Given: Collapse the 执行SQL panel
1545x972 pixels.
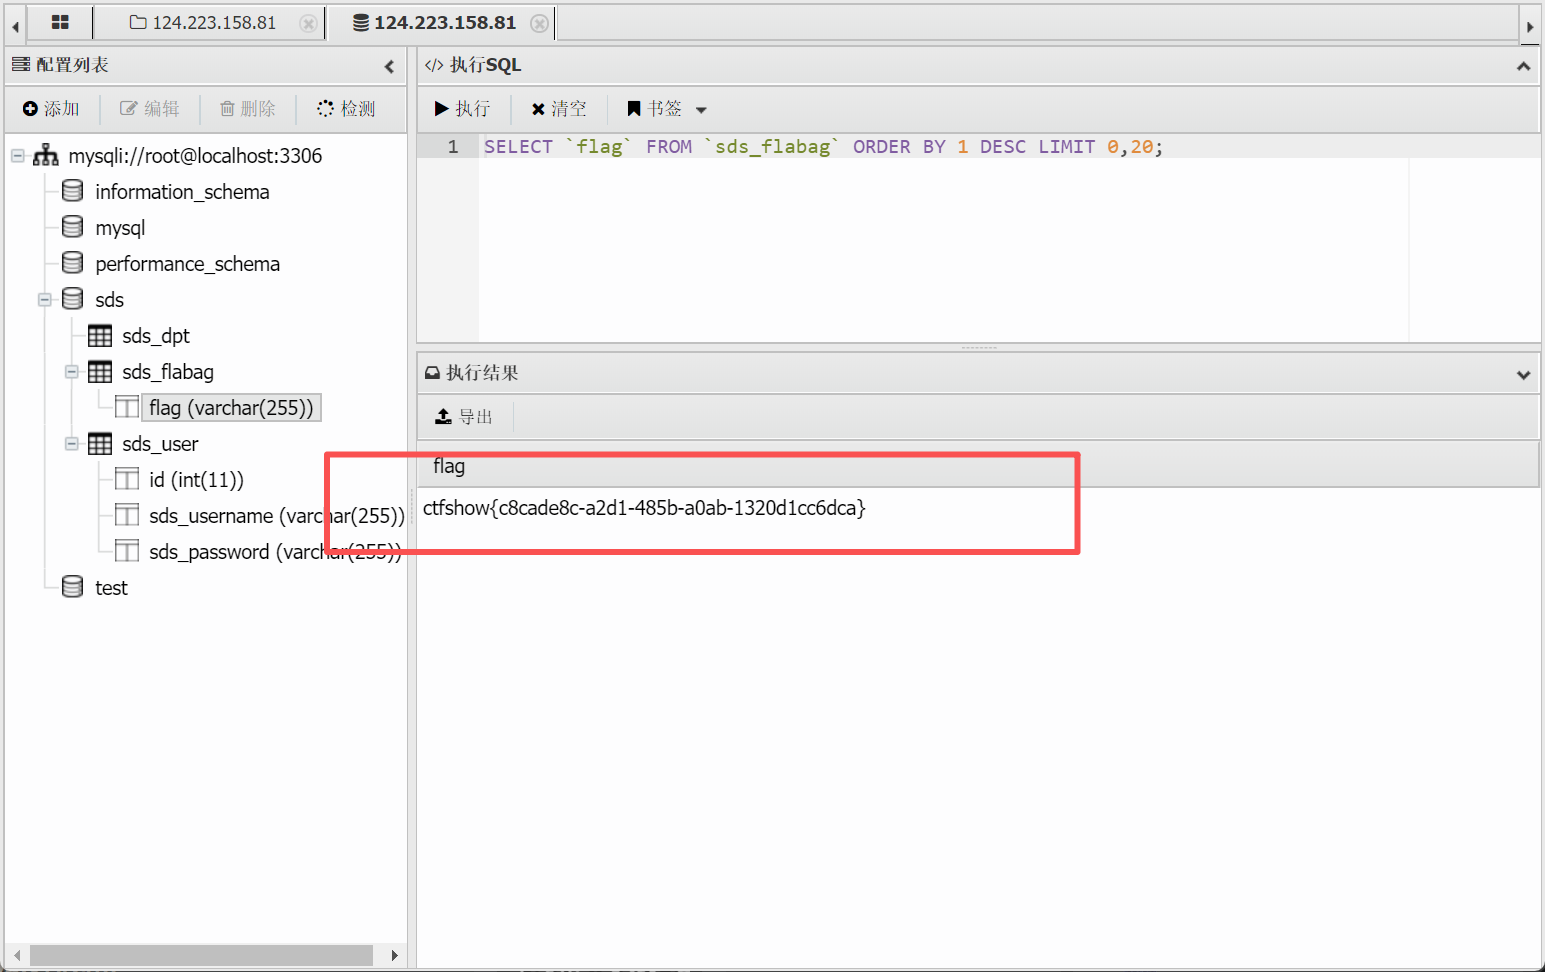Looking at the screenshot, I should [1523, 66].
